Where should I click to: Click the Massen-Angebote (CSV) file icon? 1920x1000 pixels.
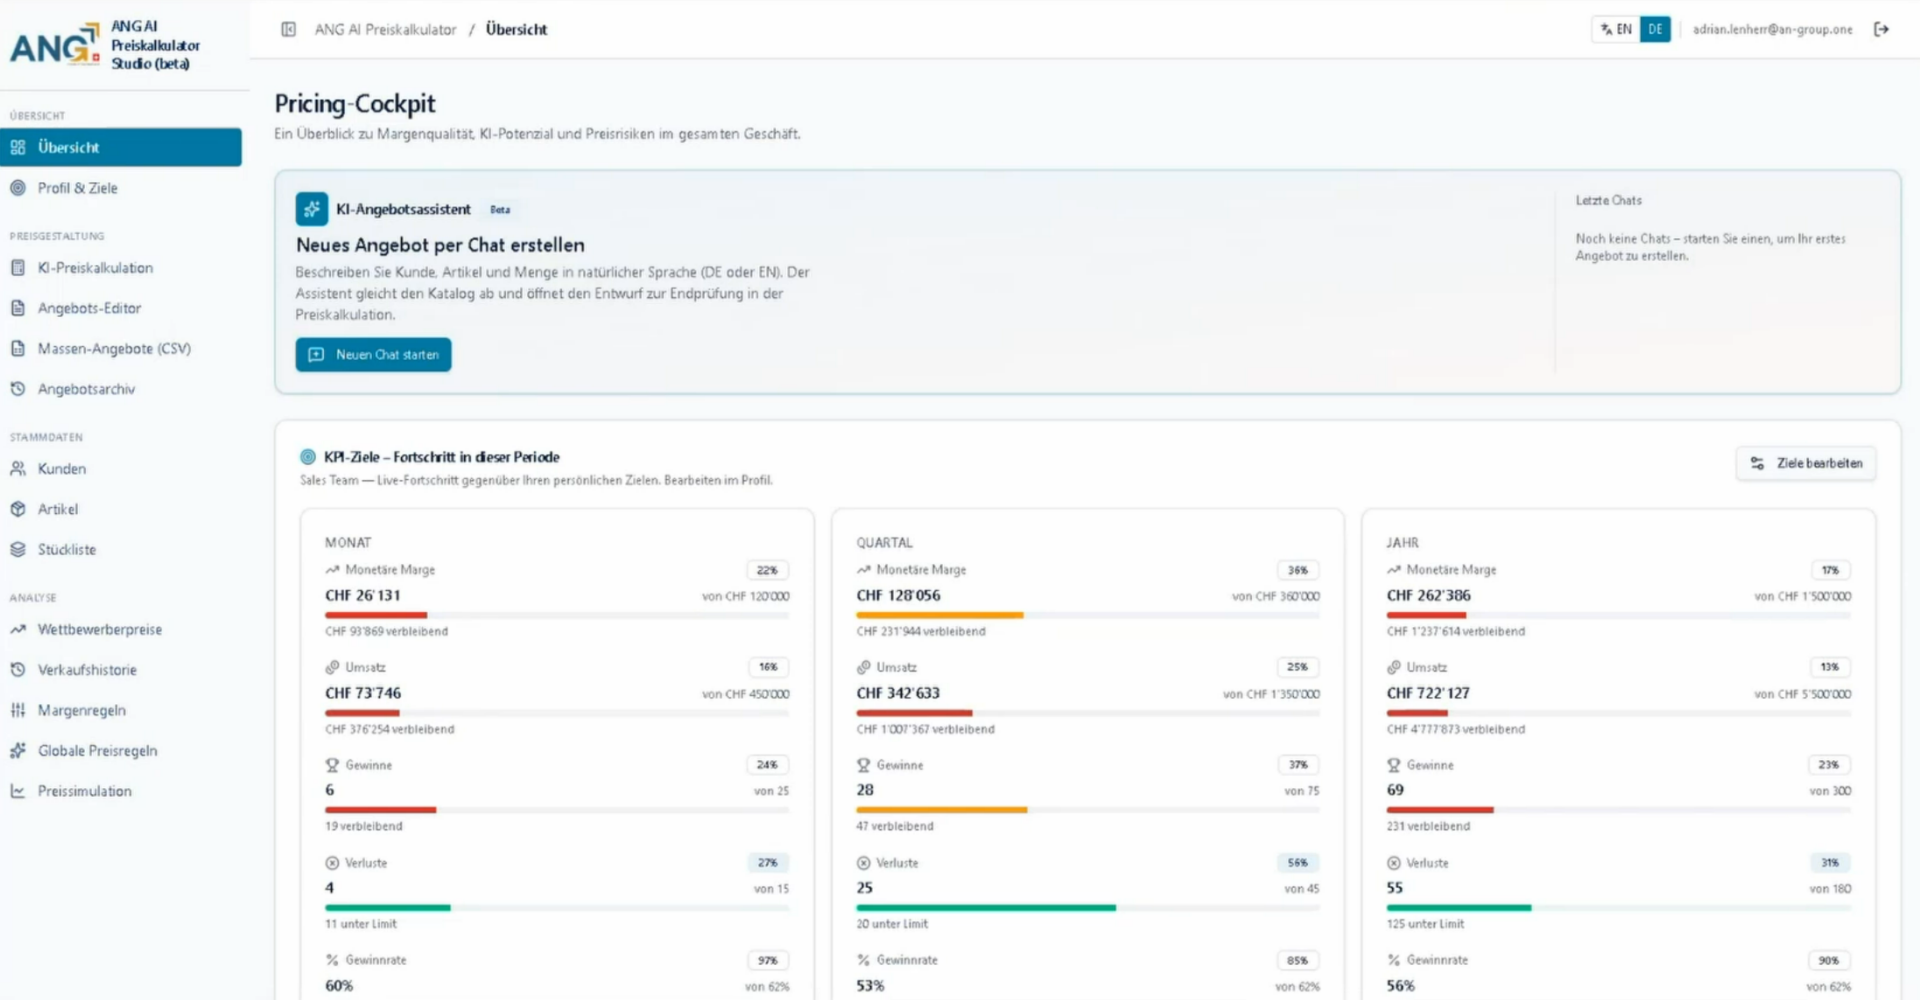[x=18, y=348]
